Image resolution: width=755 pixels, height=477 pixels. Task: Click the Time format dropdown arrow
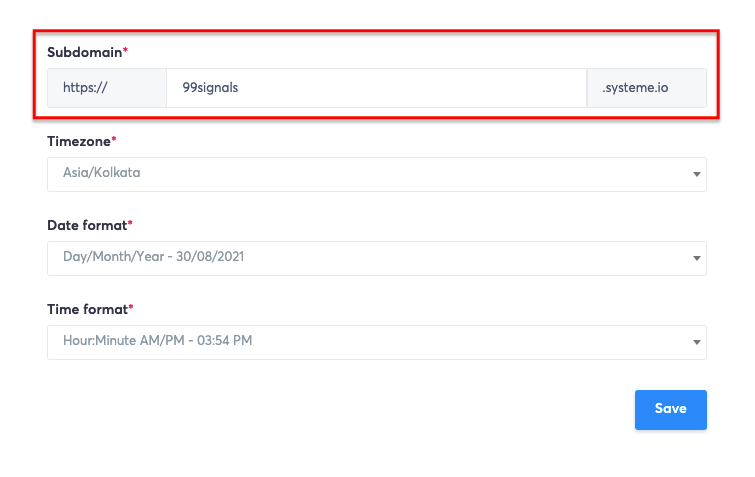(696, 342)
